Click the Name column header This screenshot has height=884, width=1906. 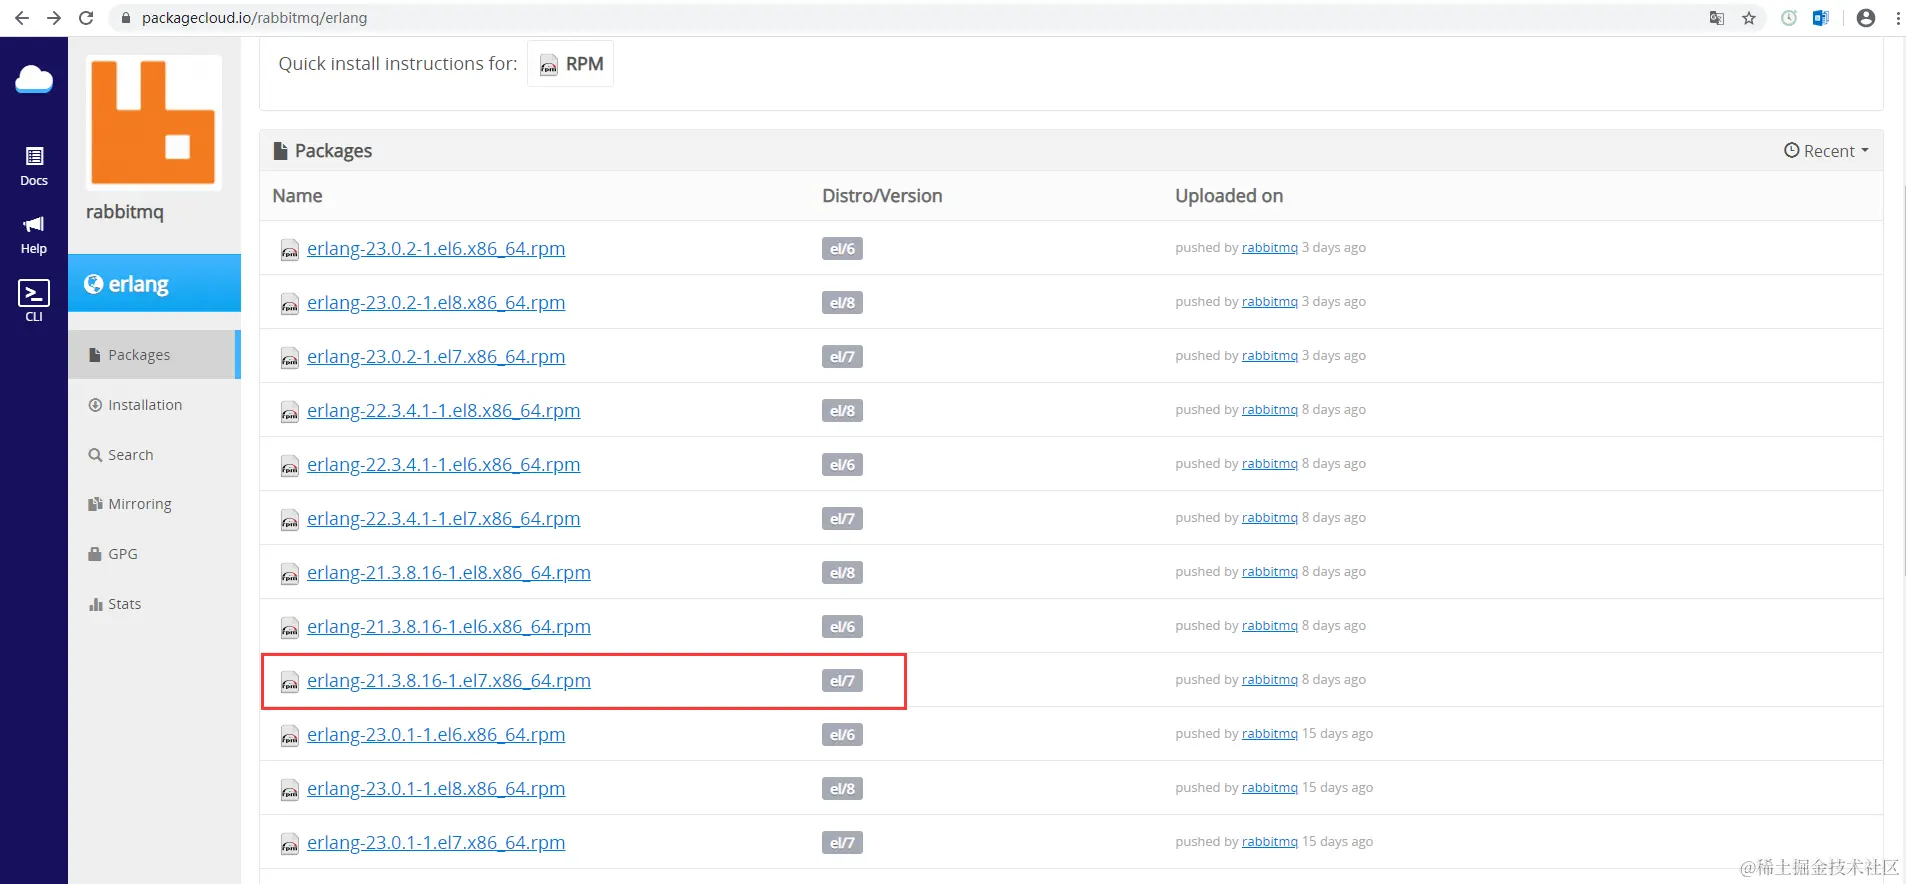tap(298, 196)
